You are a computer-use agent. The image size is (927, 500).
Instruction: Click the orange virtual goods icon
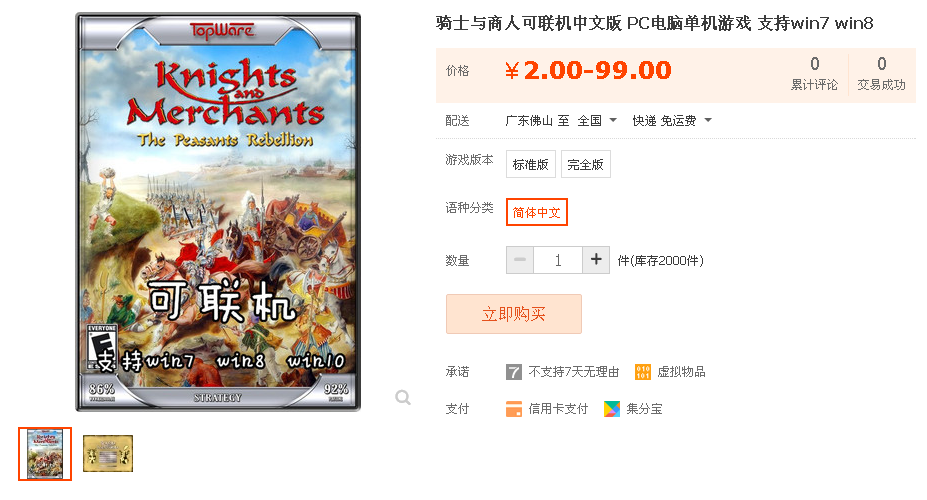pos(643,372)
